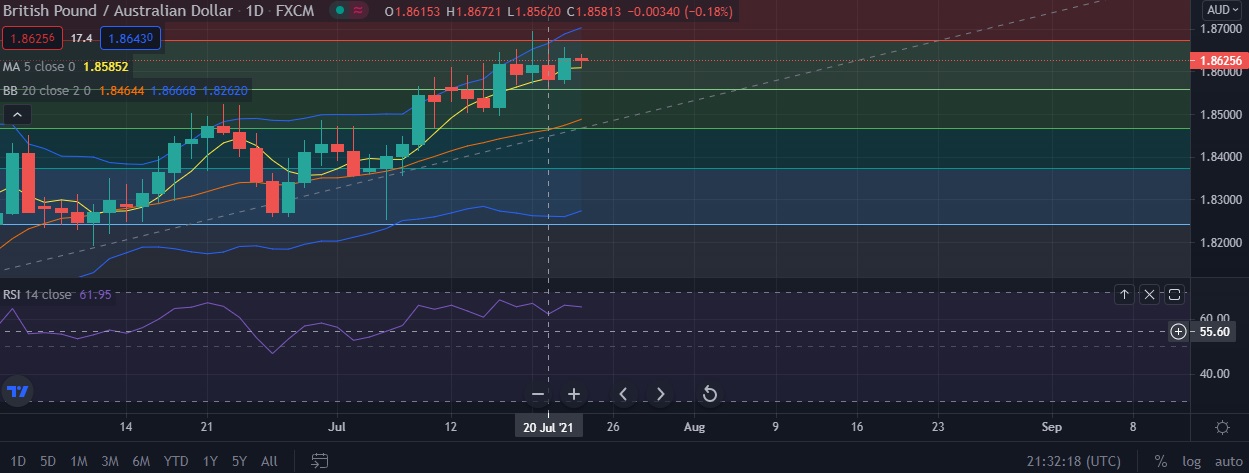
Task: Select the MA 5 close 0 indicator legend
Action: (x=39, y=67)
